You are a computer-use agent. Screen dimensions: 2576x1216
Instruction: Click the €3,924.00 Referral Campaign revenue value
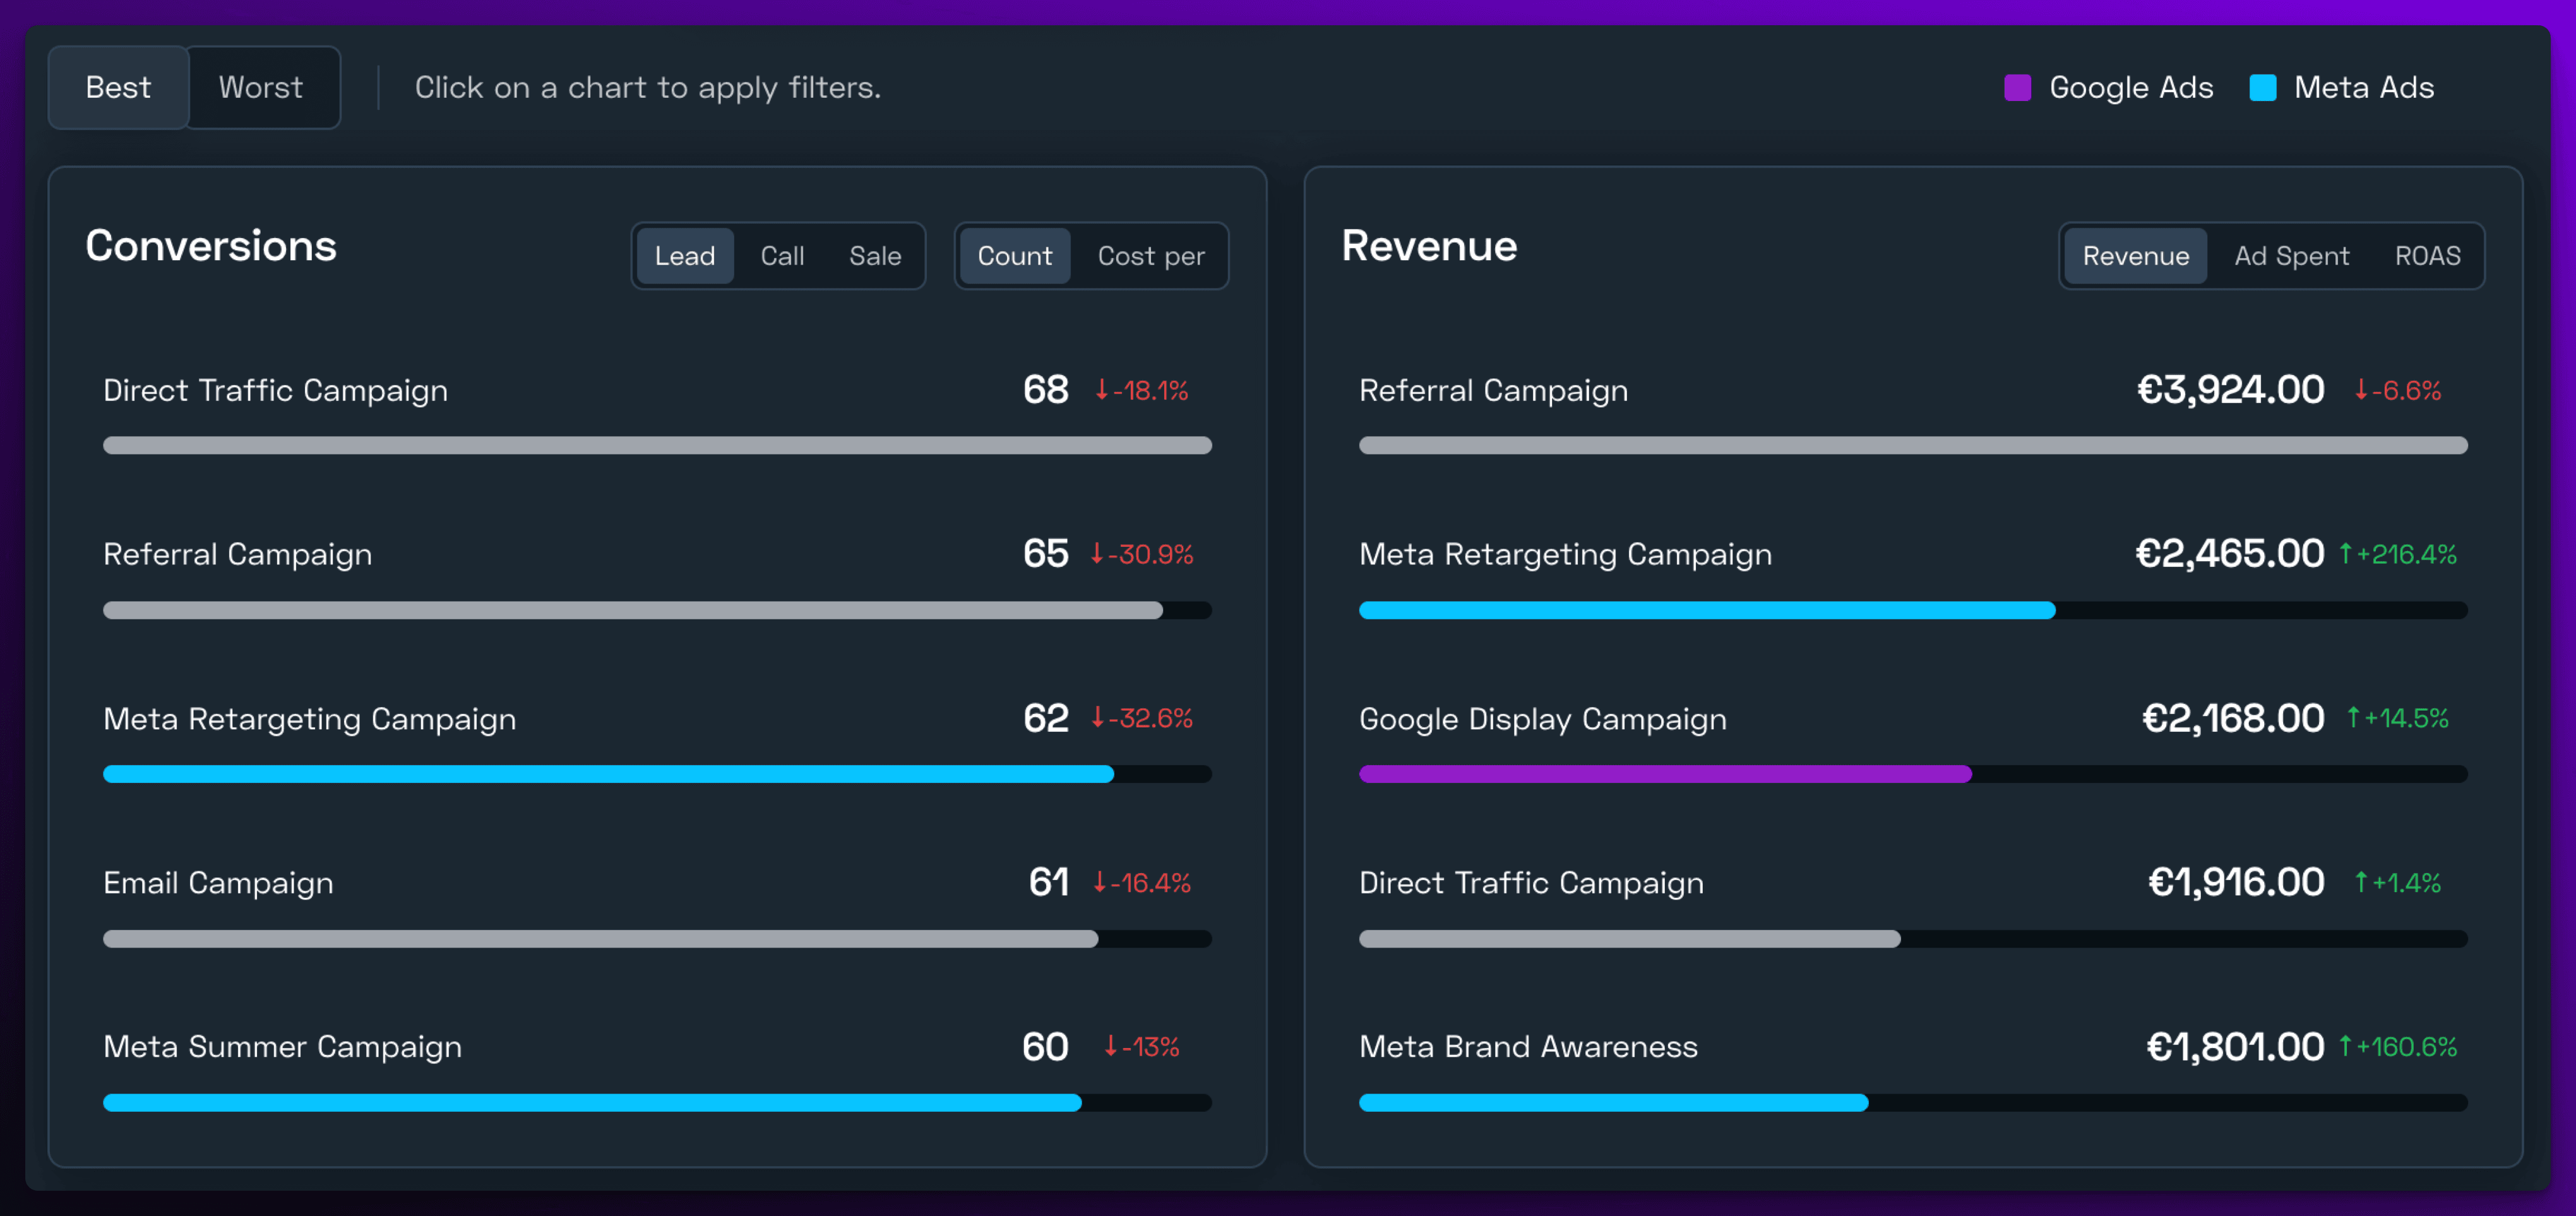tap(2230, 390)
